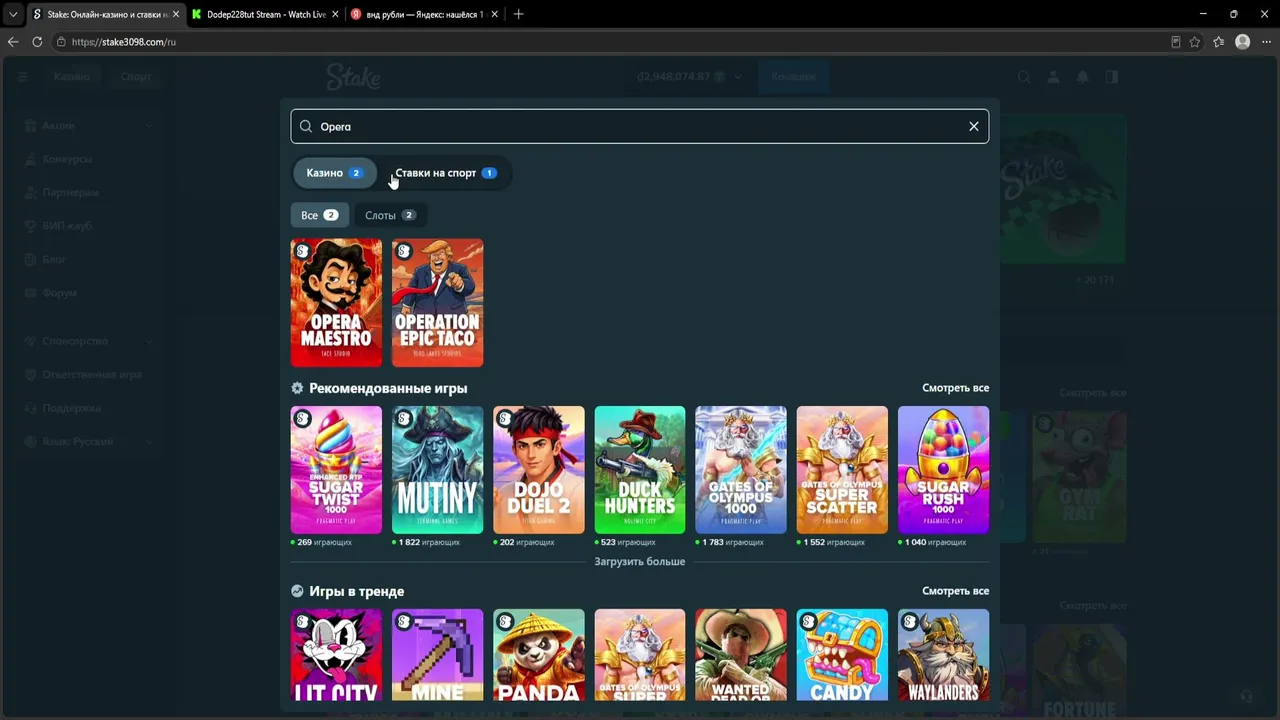Open the Panda trending game
Viewport: 1280px width, 720px height.
(539, 655)
